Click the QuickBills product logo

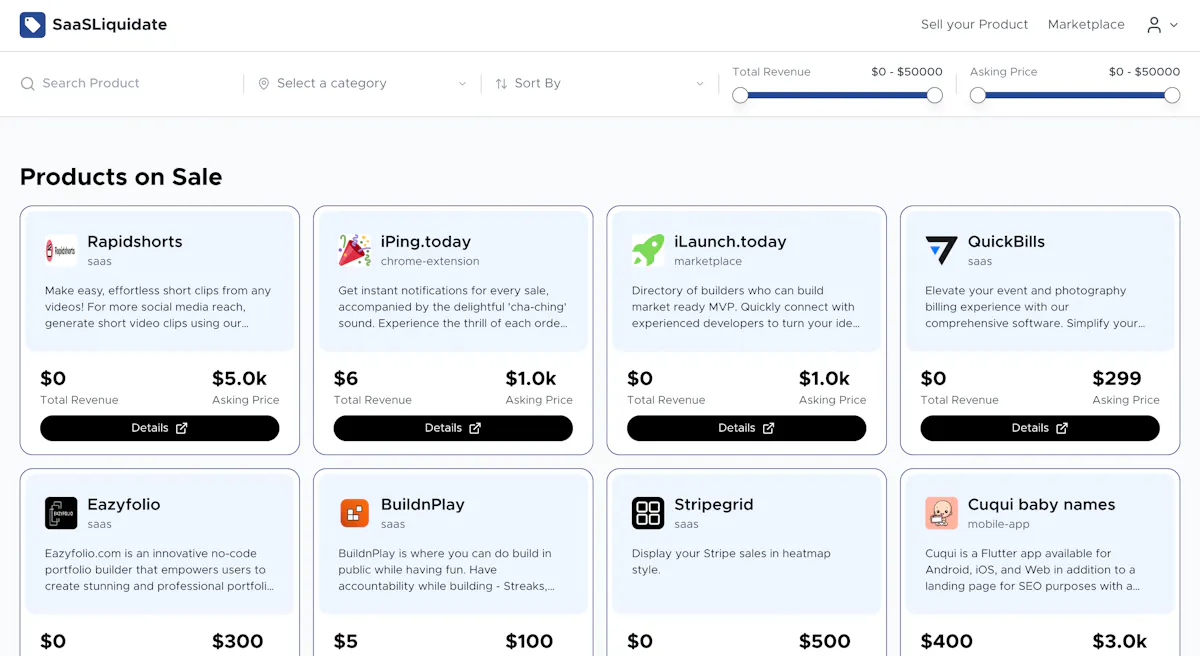pos(941,250)
